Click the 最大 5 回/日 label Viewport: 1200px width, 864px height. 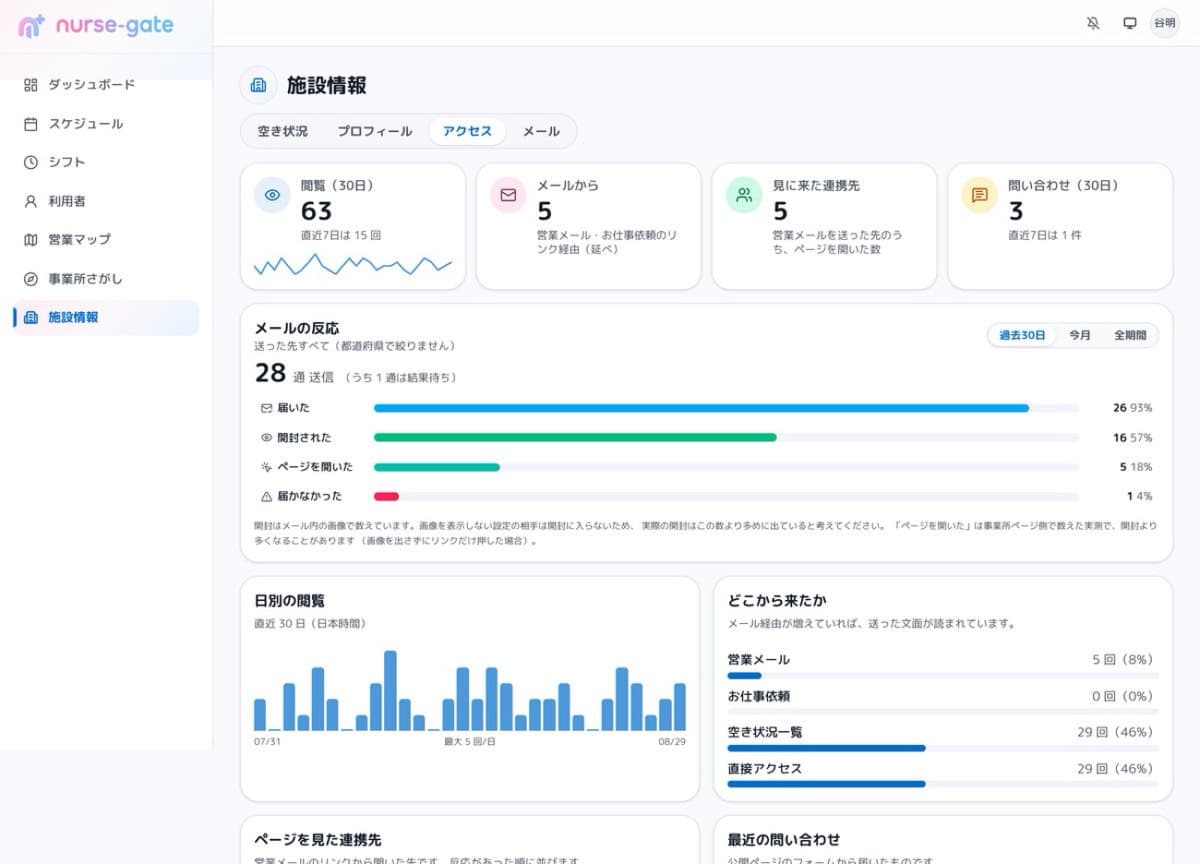coord(469,742)
